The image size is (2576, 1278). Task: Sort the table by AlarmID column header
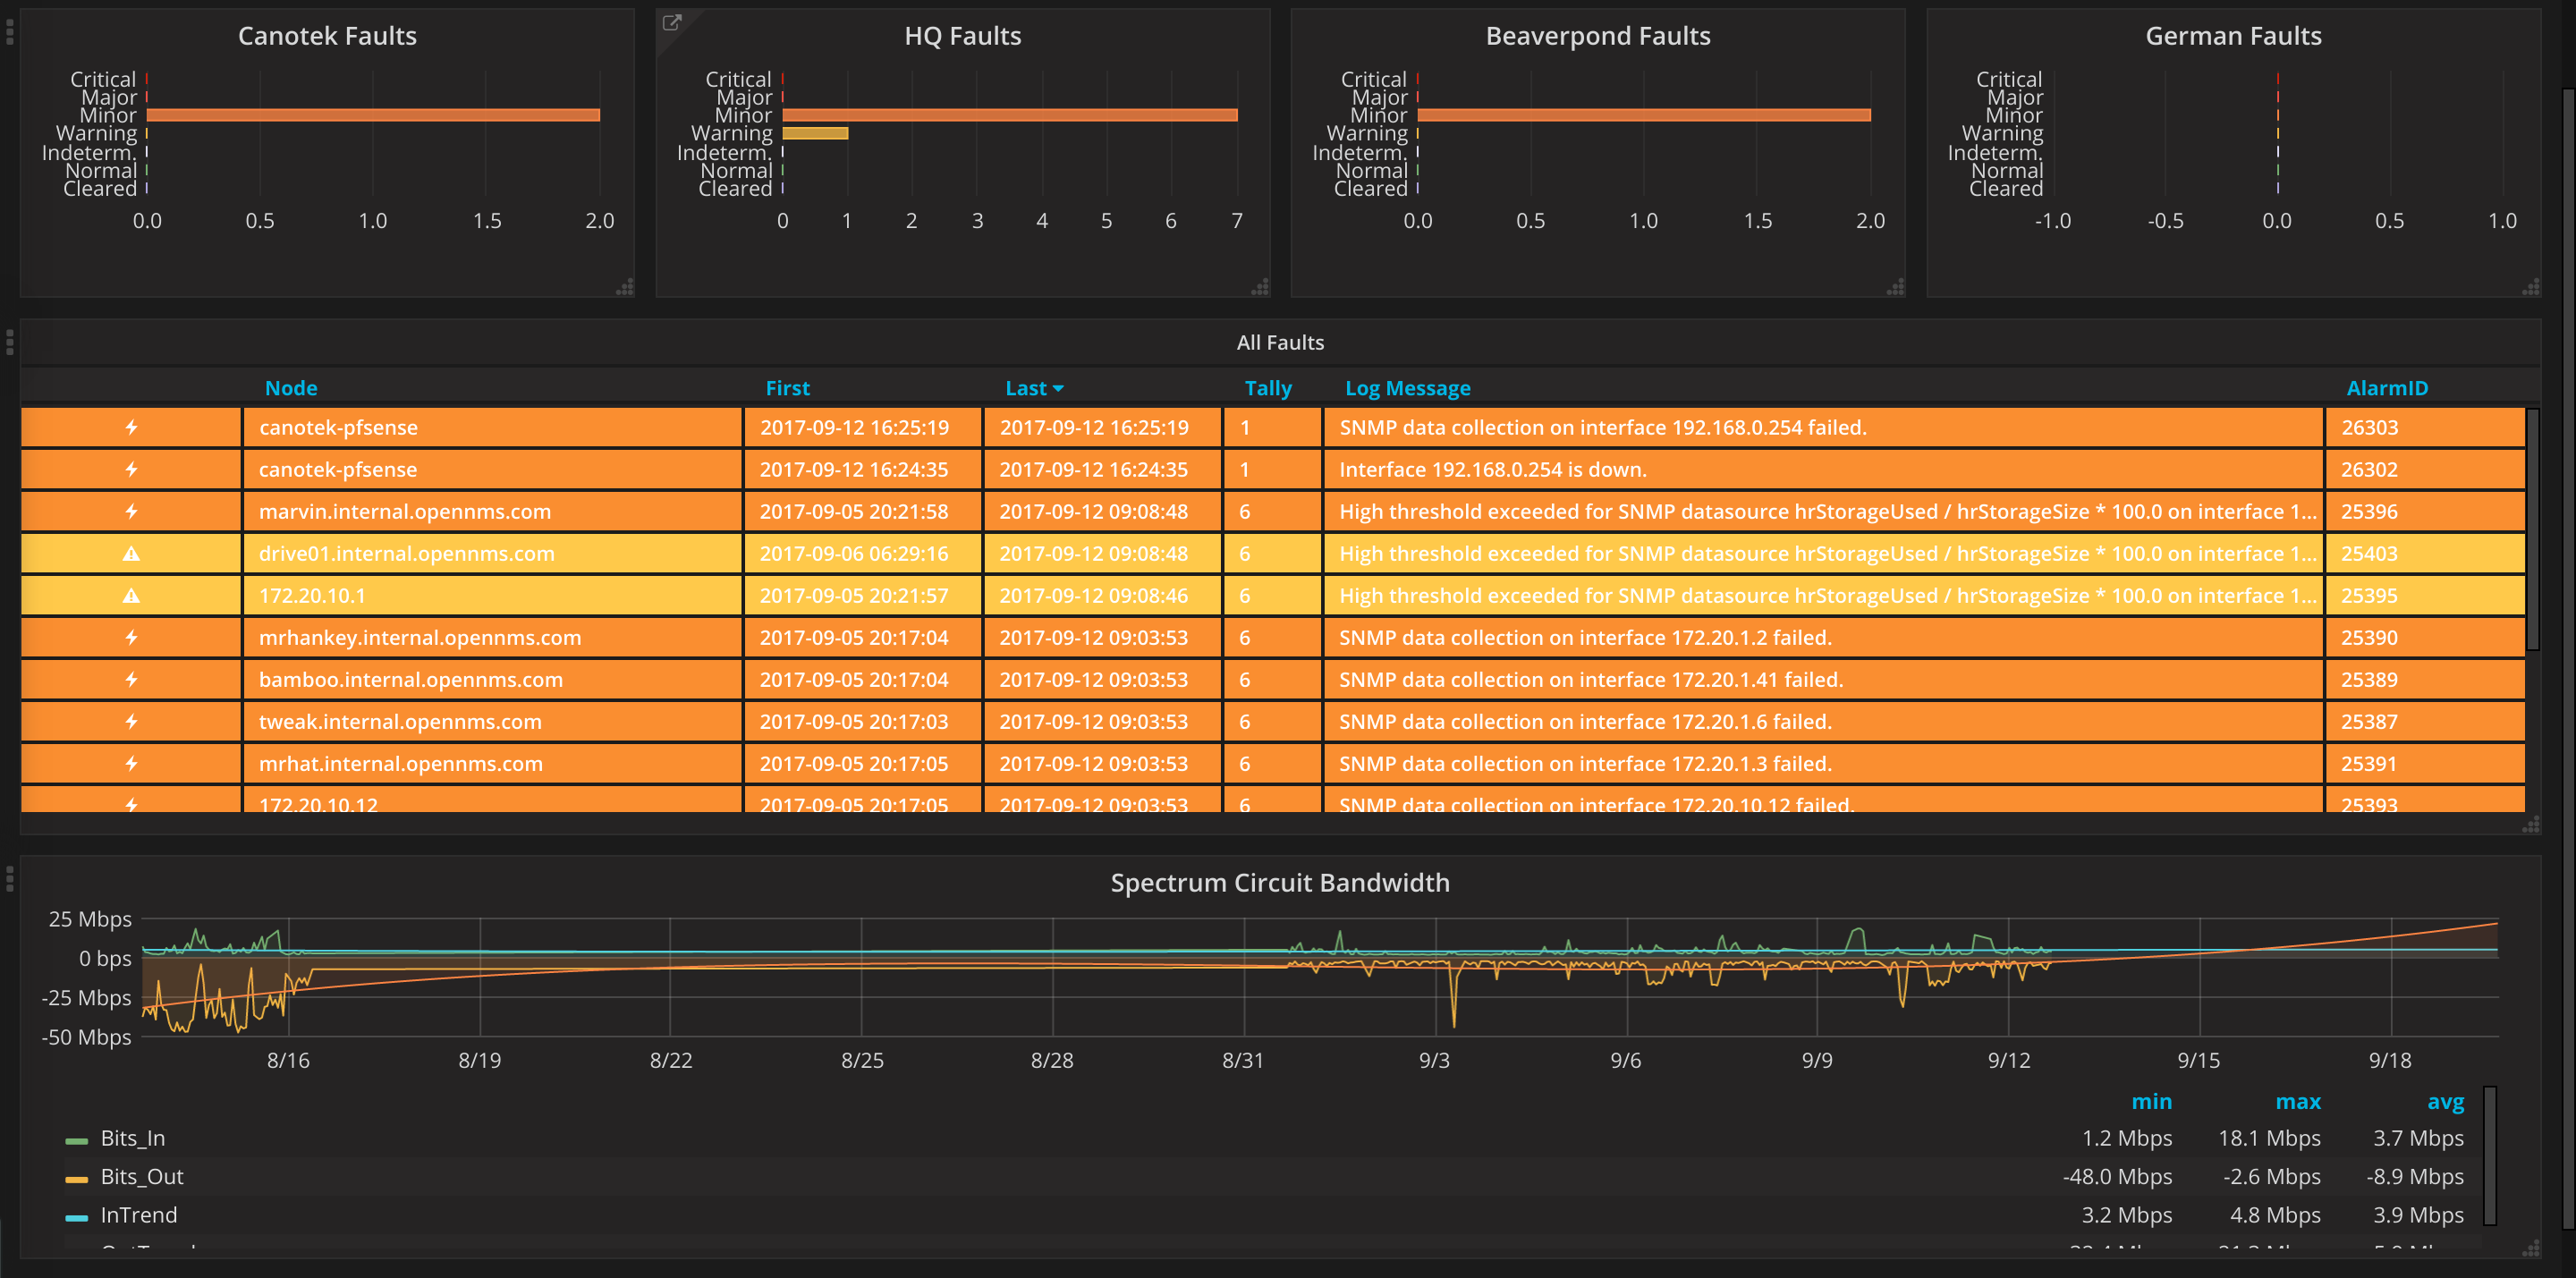click(x=2387, y=388)
